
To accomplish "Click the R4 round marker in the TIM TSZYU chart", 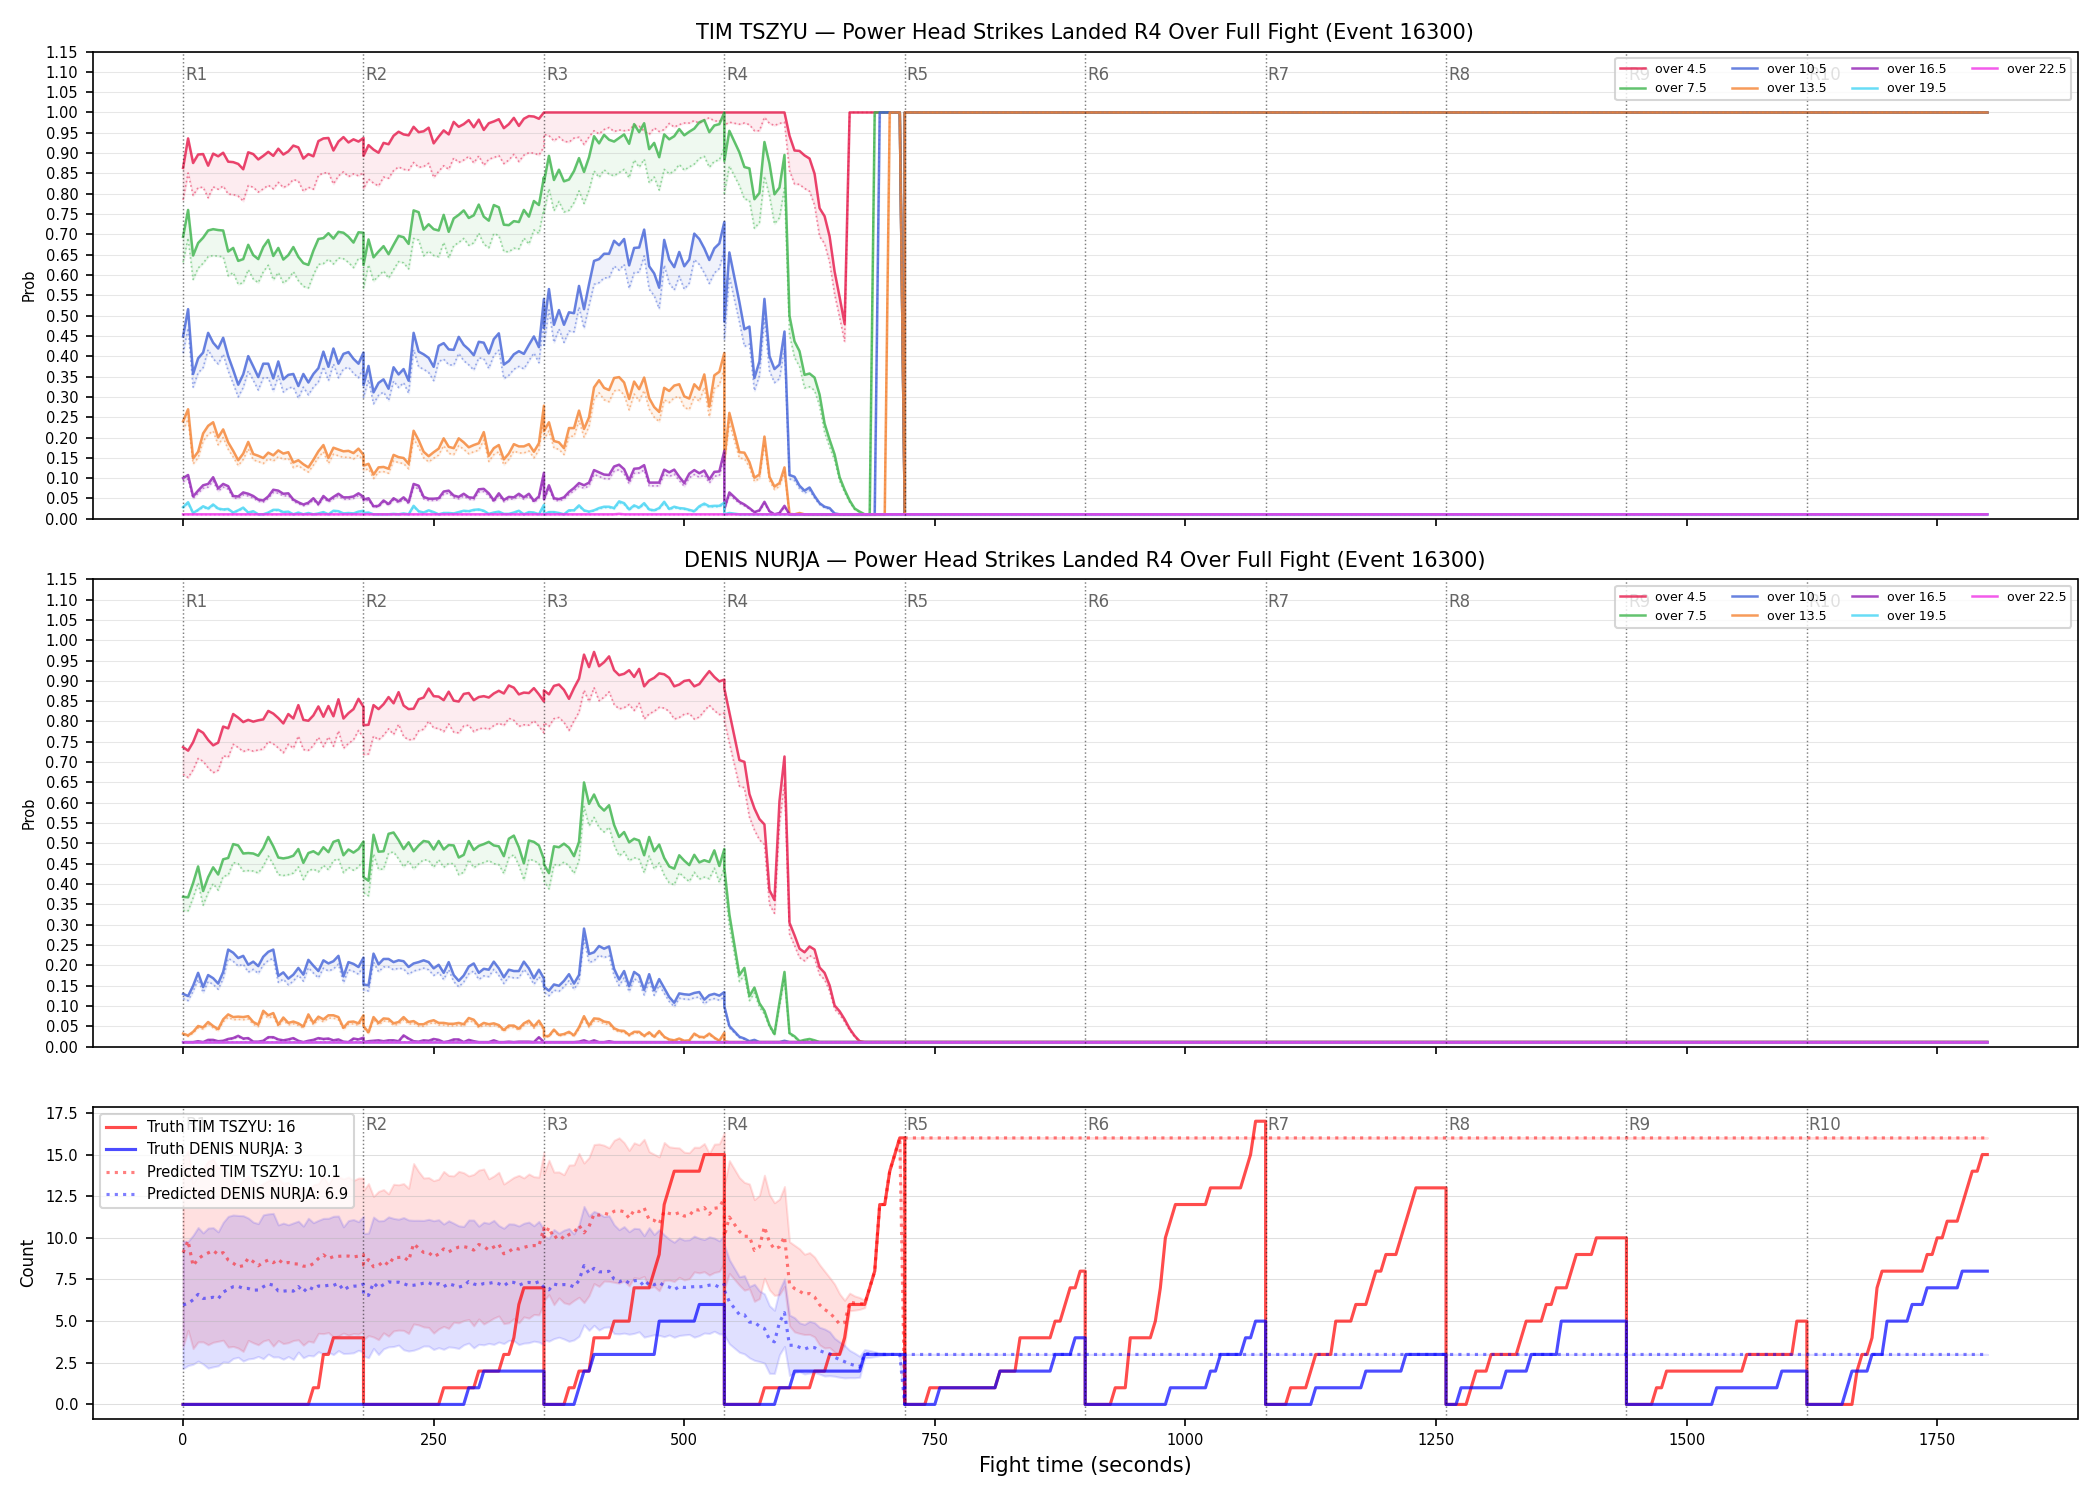I will click(x=737, y=74).
